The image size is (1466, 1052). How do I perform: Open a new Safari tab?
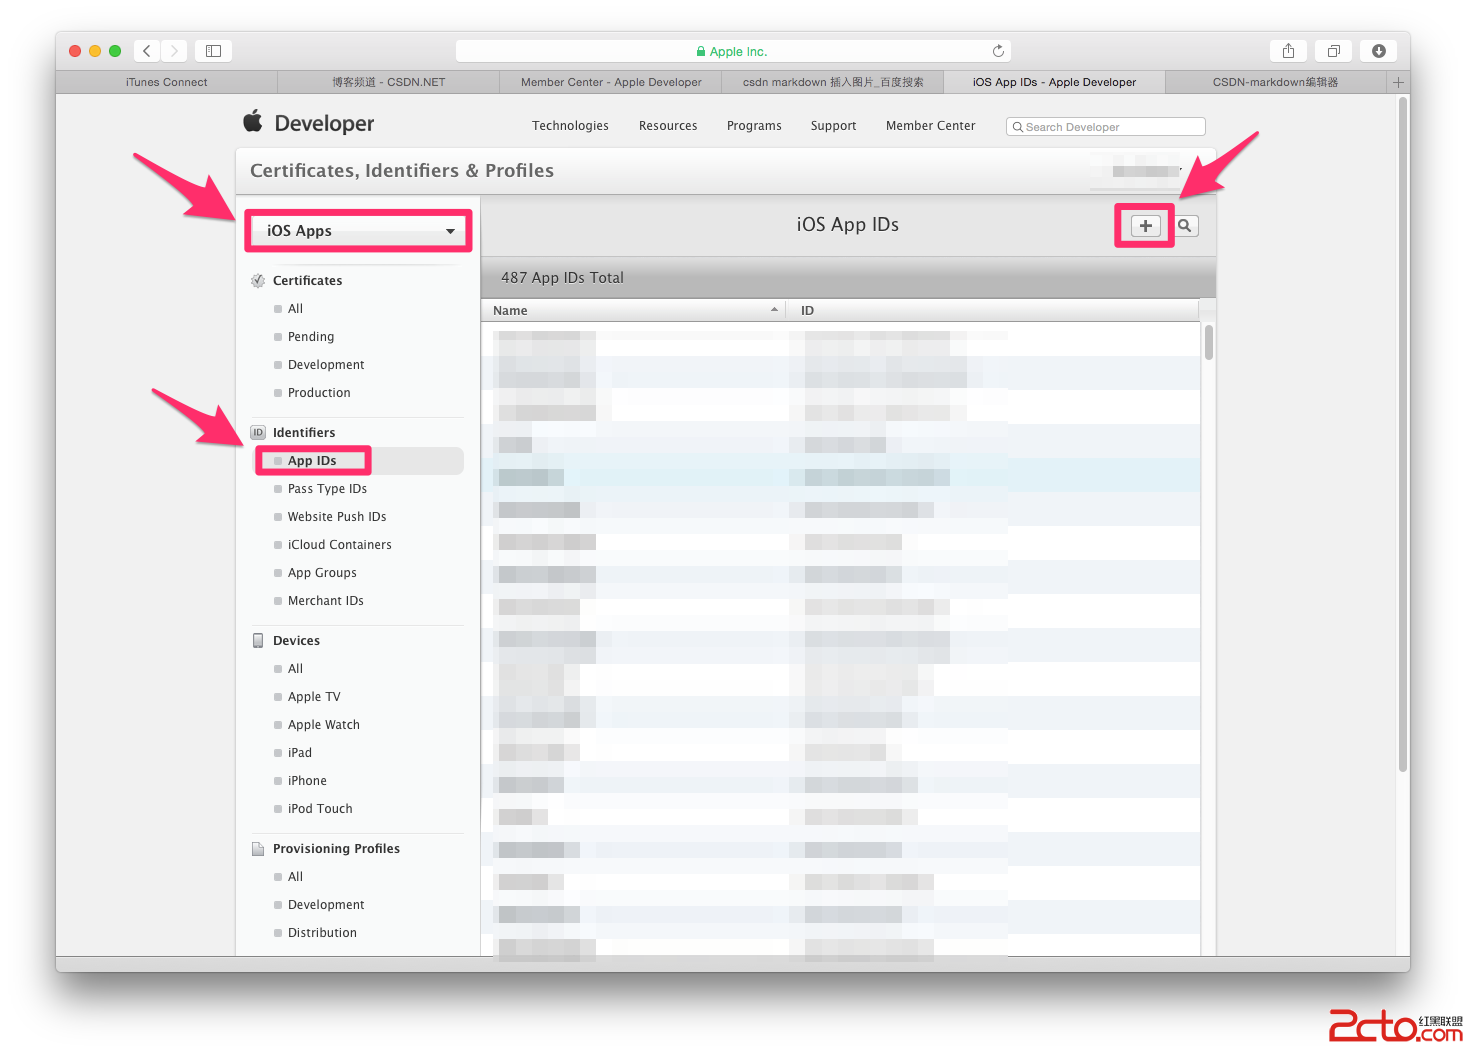point(1398,82)
